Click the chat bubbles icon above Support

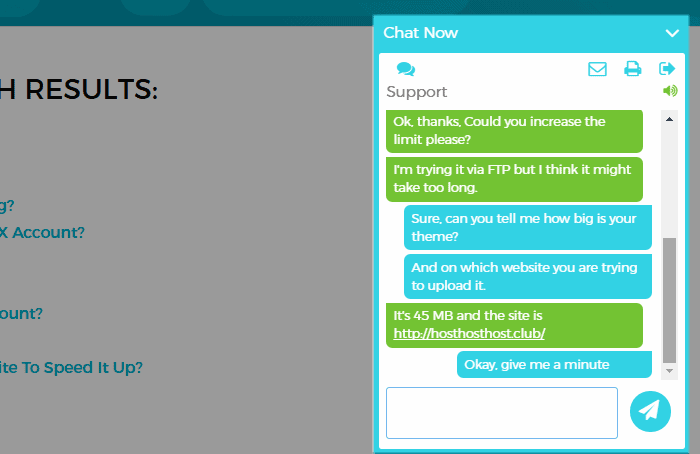pos(406,69)
